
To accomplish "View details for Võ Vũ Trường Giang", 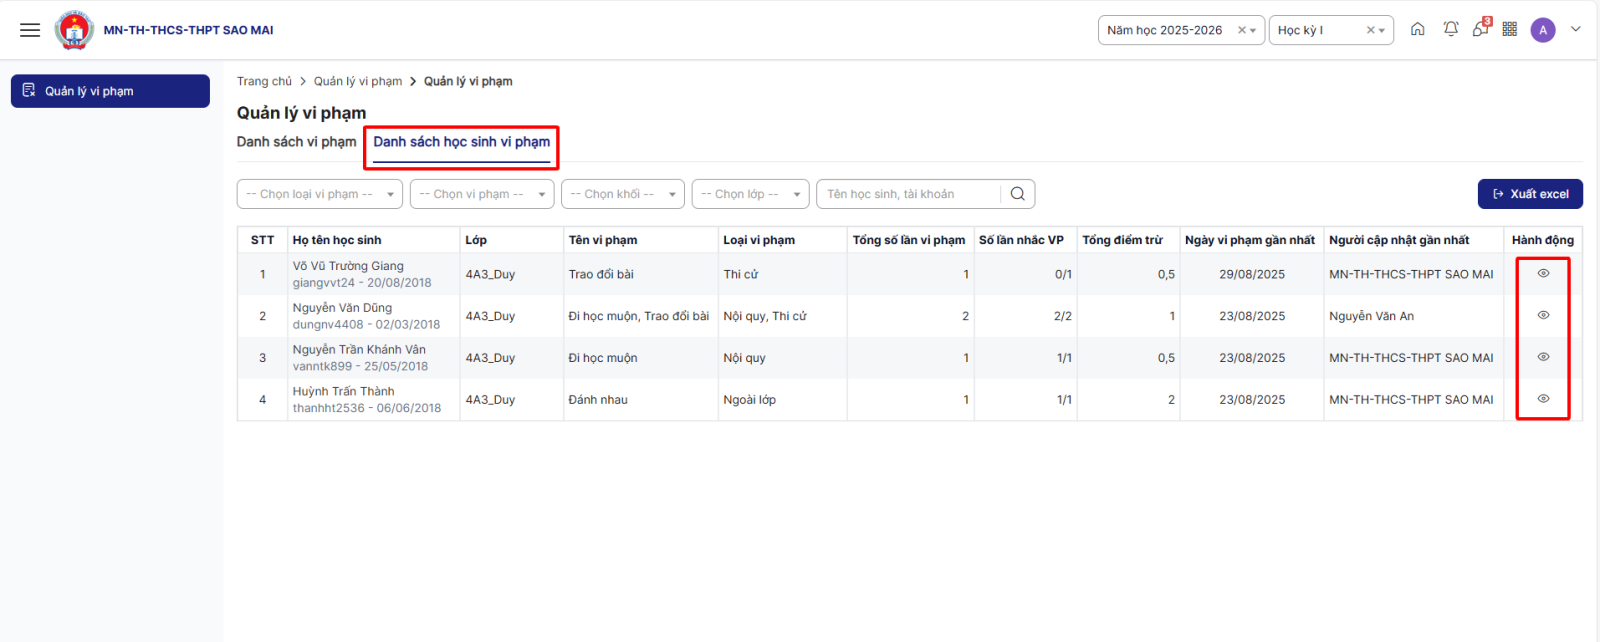I will tap(1543, 273).
